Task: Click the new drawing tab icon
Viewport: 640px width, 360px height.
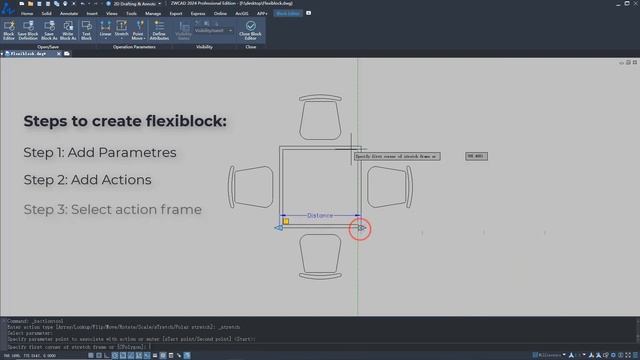Action: click(67, 53)
